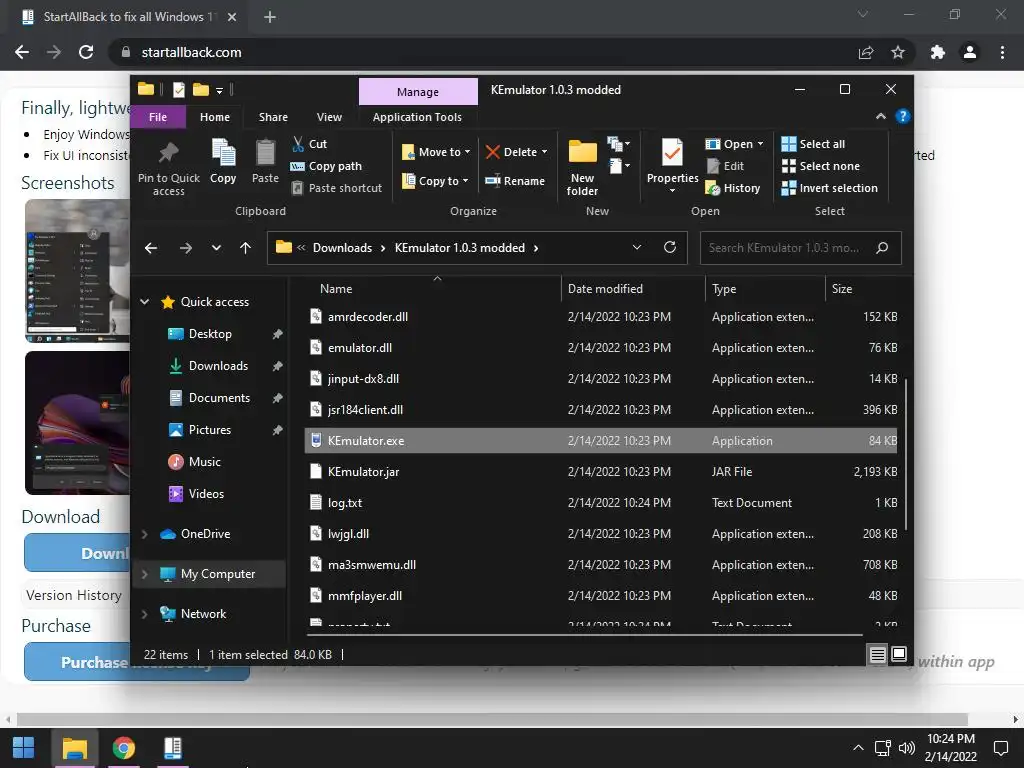Click the Properties quick access toolbar icon
The height and width of the screenshot is (768, 1024).
tap(178, 89)
